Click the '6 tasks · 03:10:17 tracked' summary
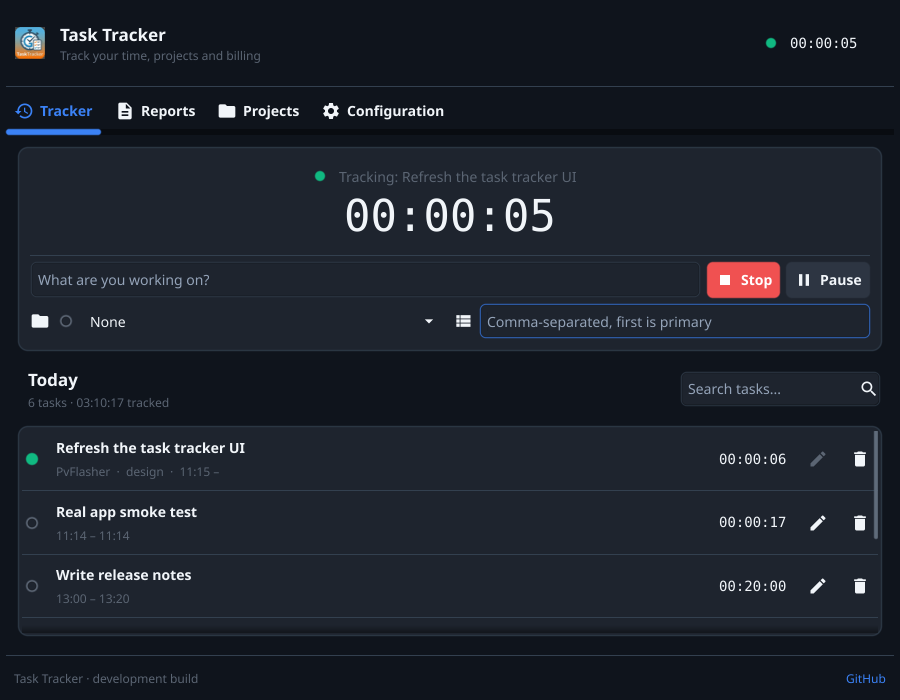 98,403
